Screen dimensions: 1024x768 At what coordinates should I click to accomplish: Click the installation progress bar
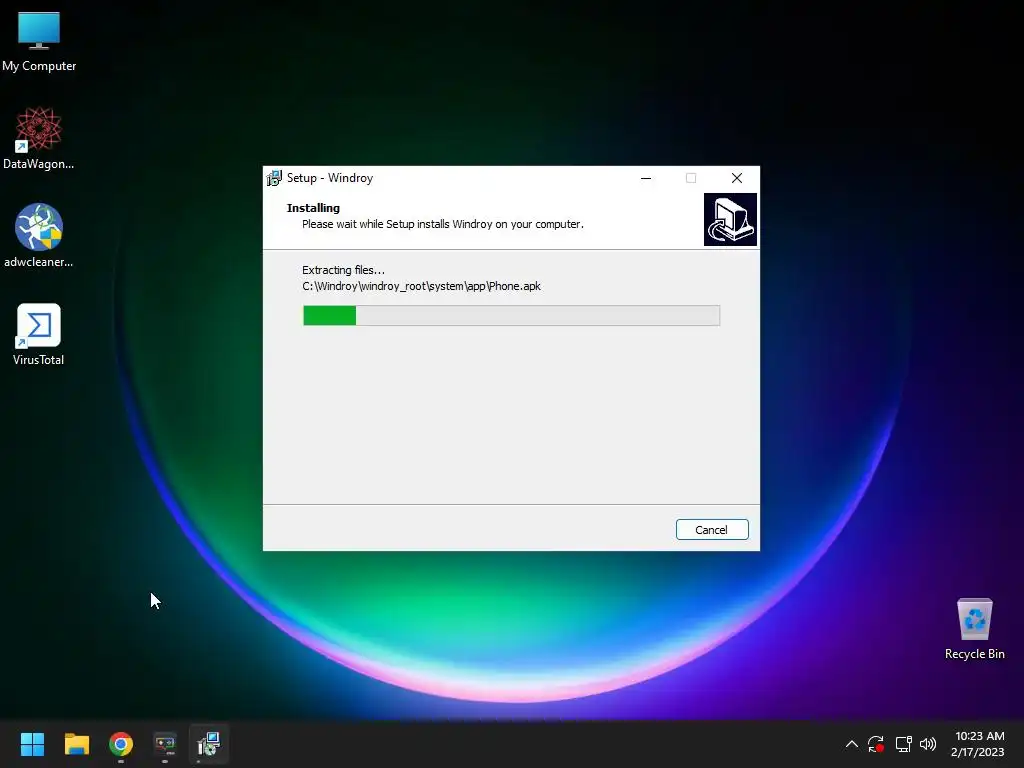pyautogui.click(x=511, y=315)
